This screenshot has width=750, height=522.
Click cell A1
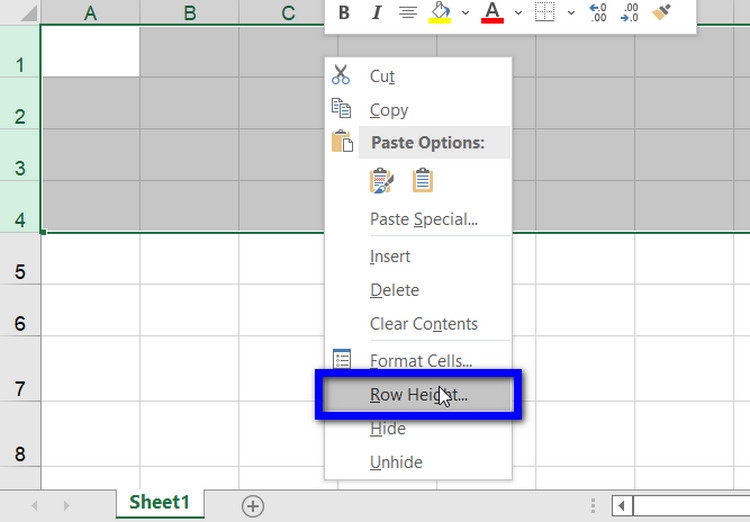(x=91, y=51)
